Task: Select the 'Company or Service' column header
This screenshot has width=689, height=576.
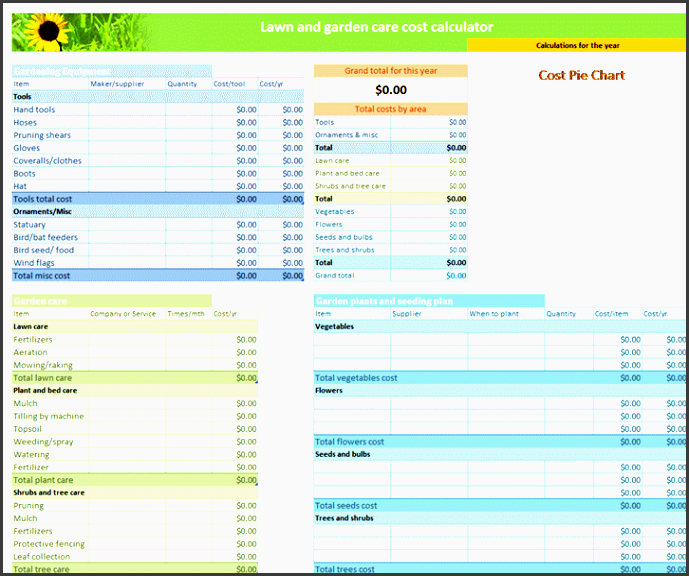Action: pyautogui.click(x=123, y=314)
